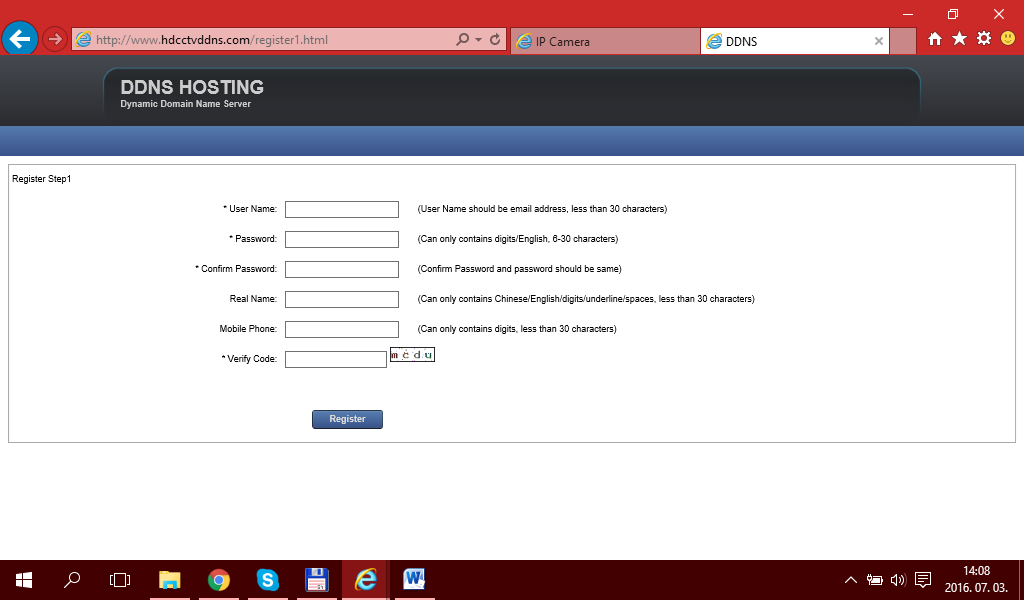
Task: Click the 'Dynamic Domain Name Server' subtitle
Action: (185, 104)
